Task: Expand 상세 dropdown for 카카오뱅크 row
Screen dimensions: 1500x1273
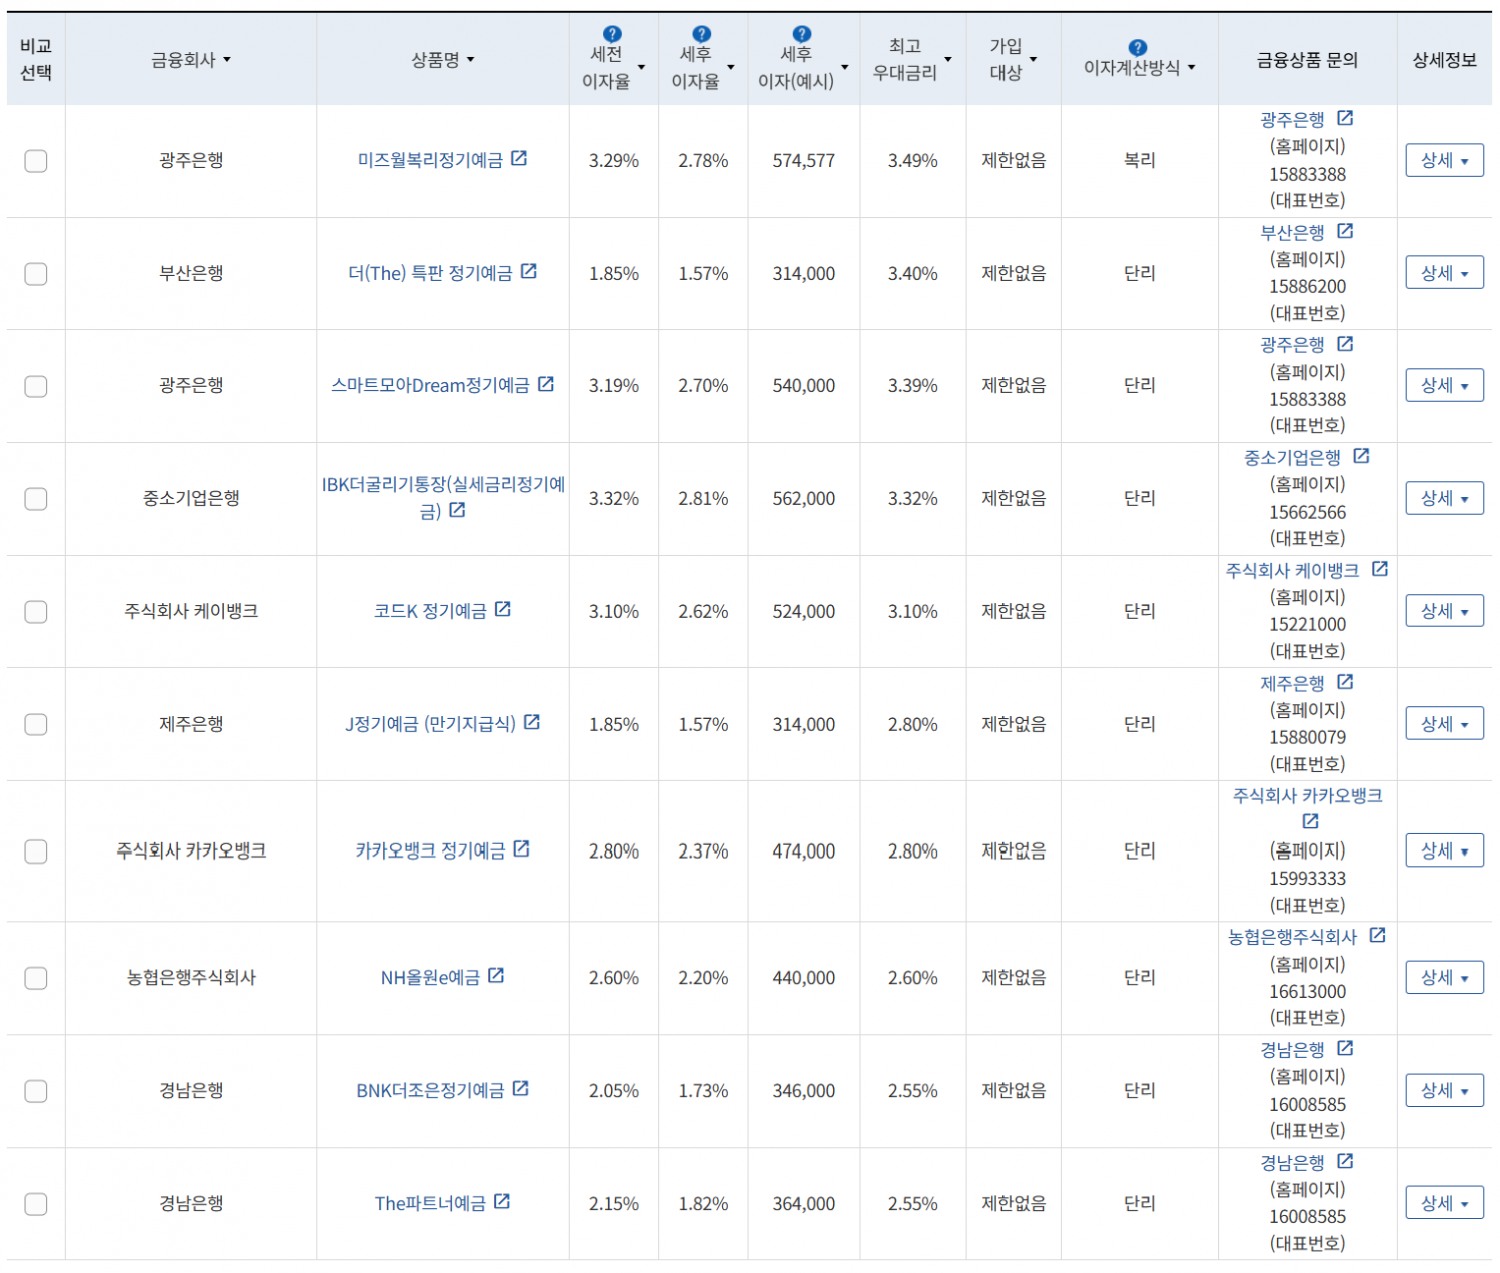Action: (x=1444, y=851)
